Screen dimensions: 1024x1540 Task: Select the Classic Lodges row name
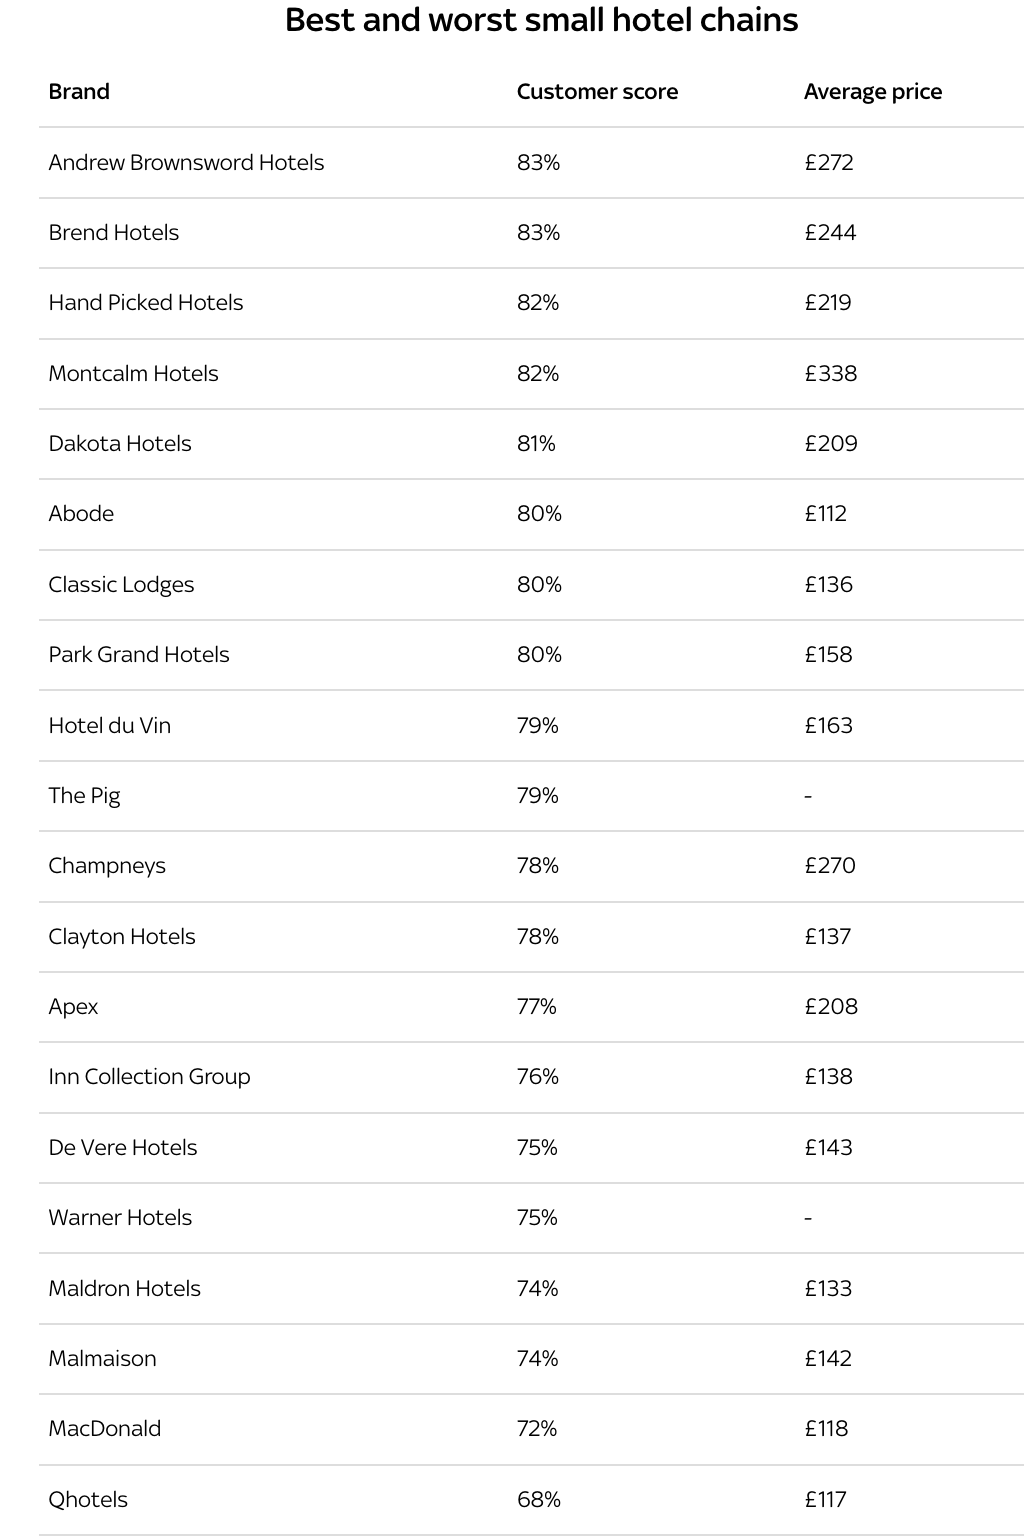tap(121, 585)
